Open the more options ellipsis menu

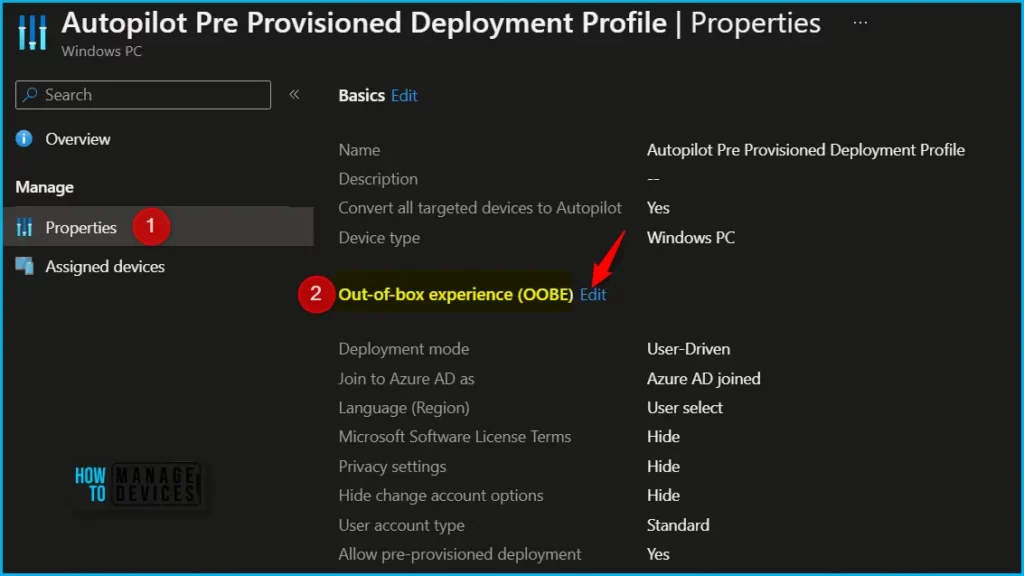point(860,23)
